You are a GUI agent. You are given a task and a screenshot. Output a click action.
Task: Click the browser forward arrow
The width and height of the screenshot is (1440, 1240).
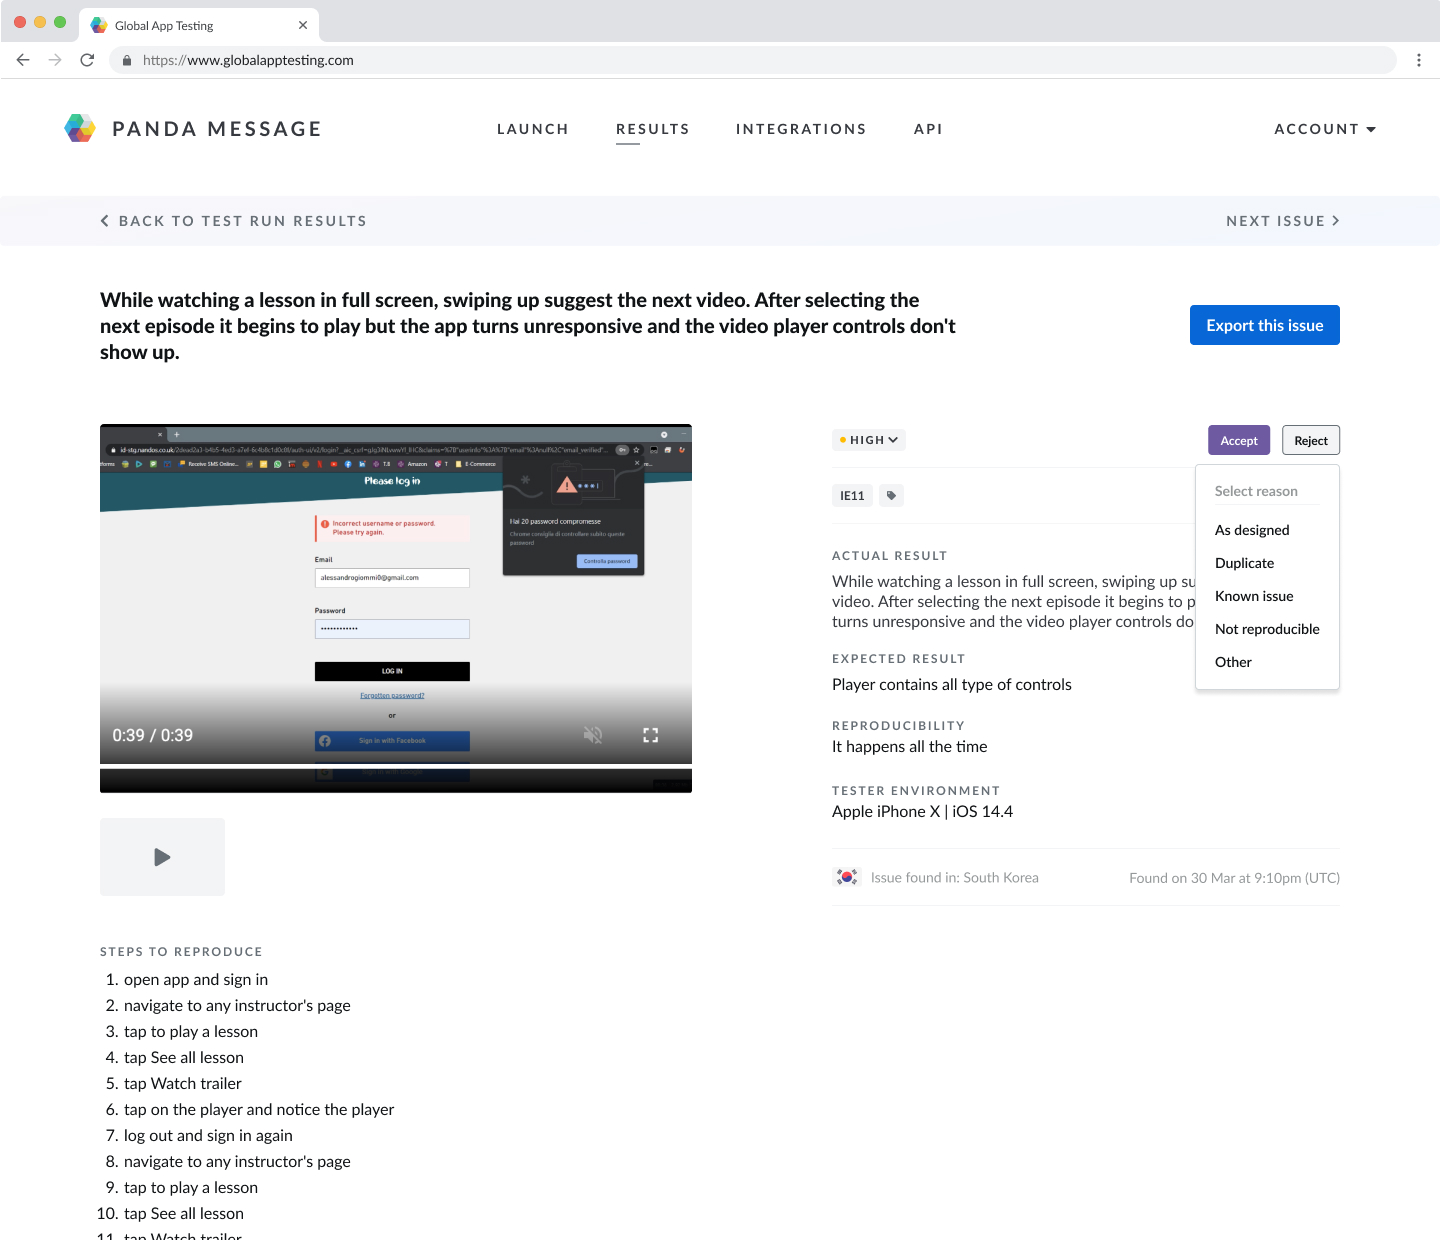click(55, 60)
